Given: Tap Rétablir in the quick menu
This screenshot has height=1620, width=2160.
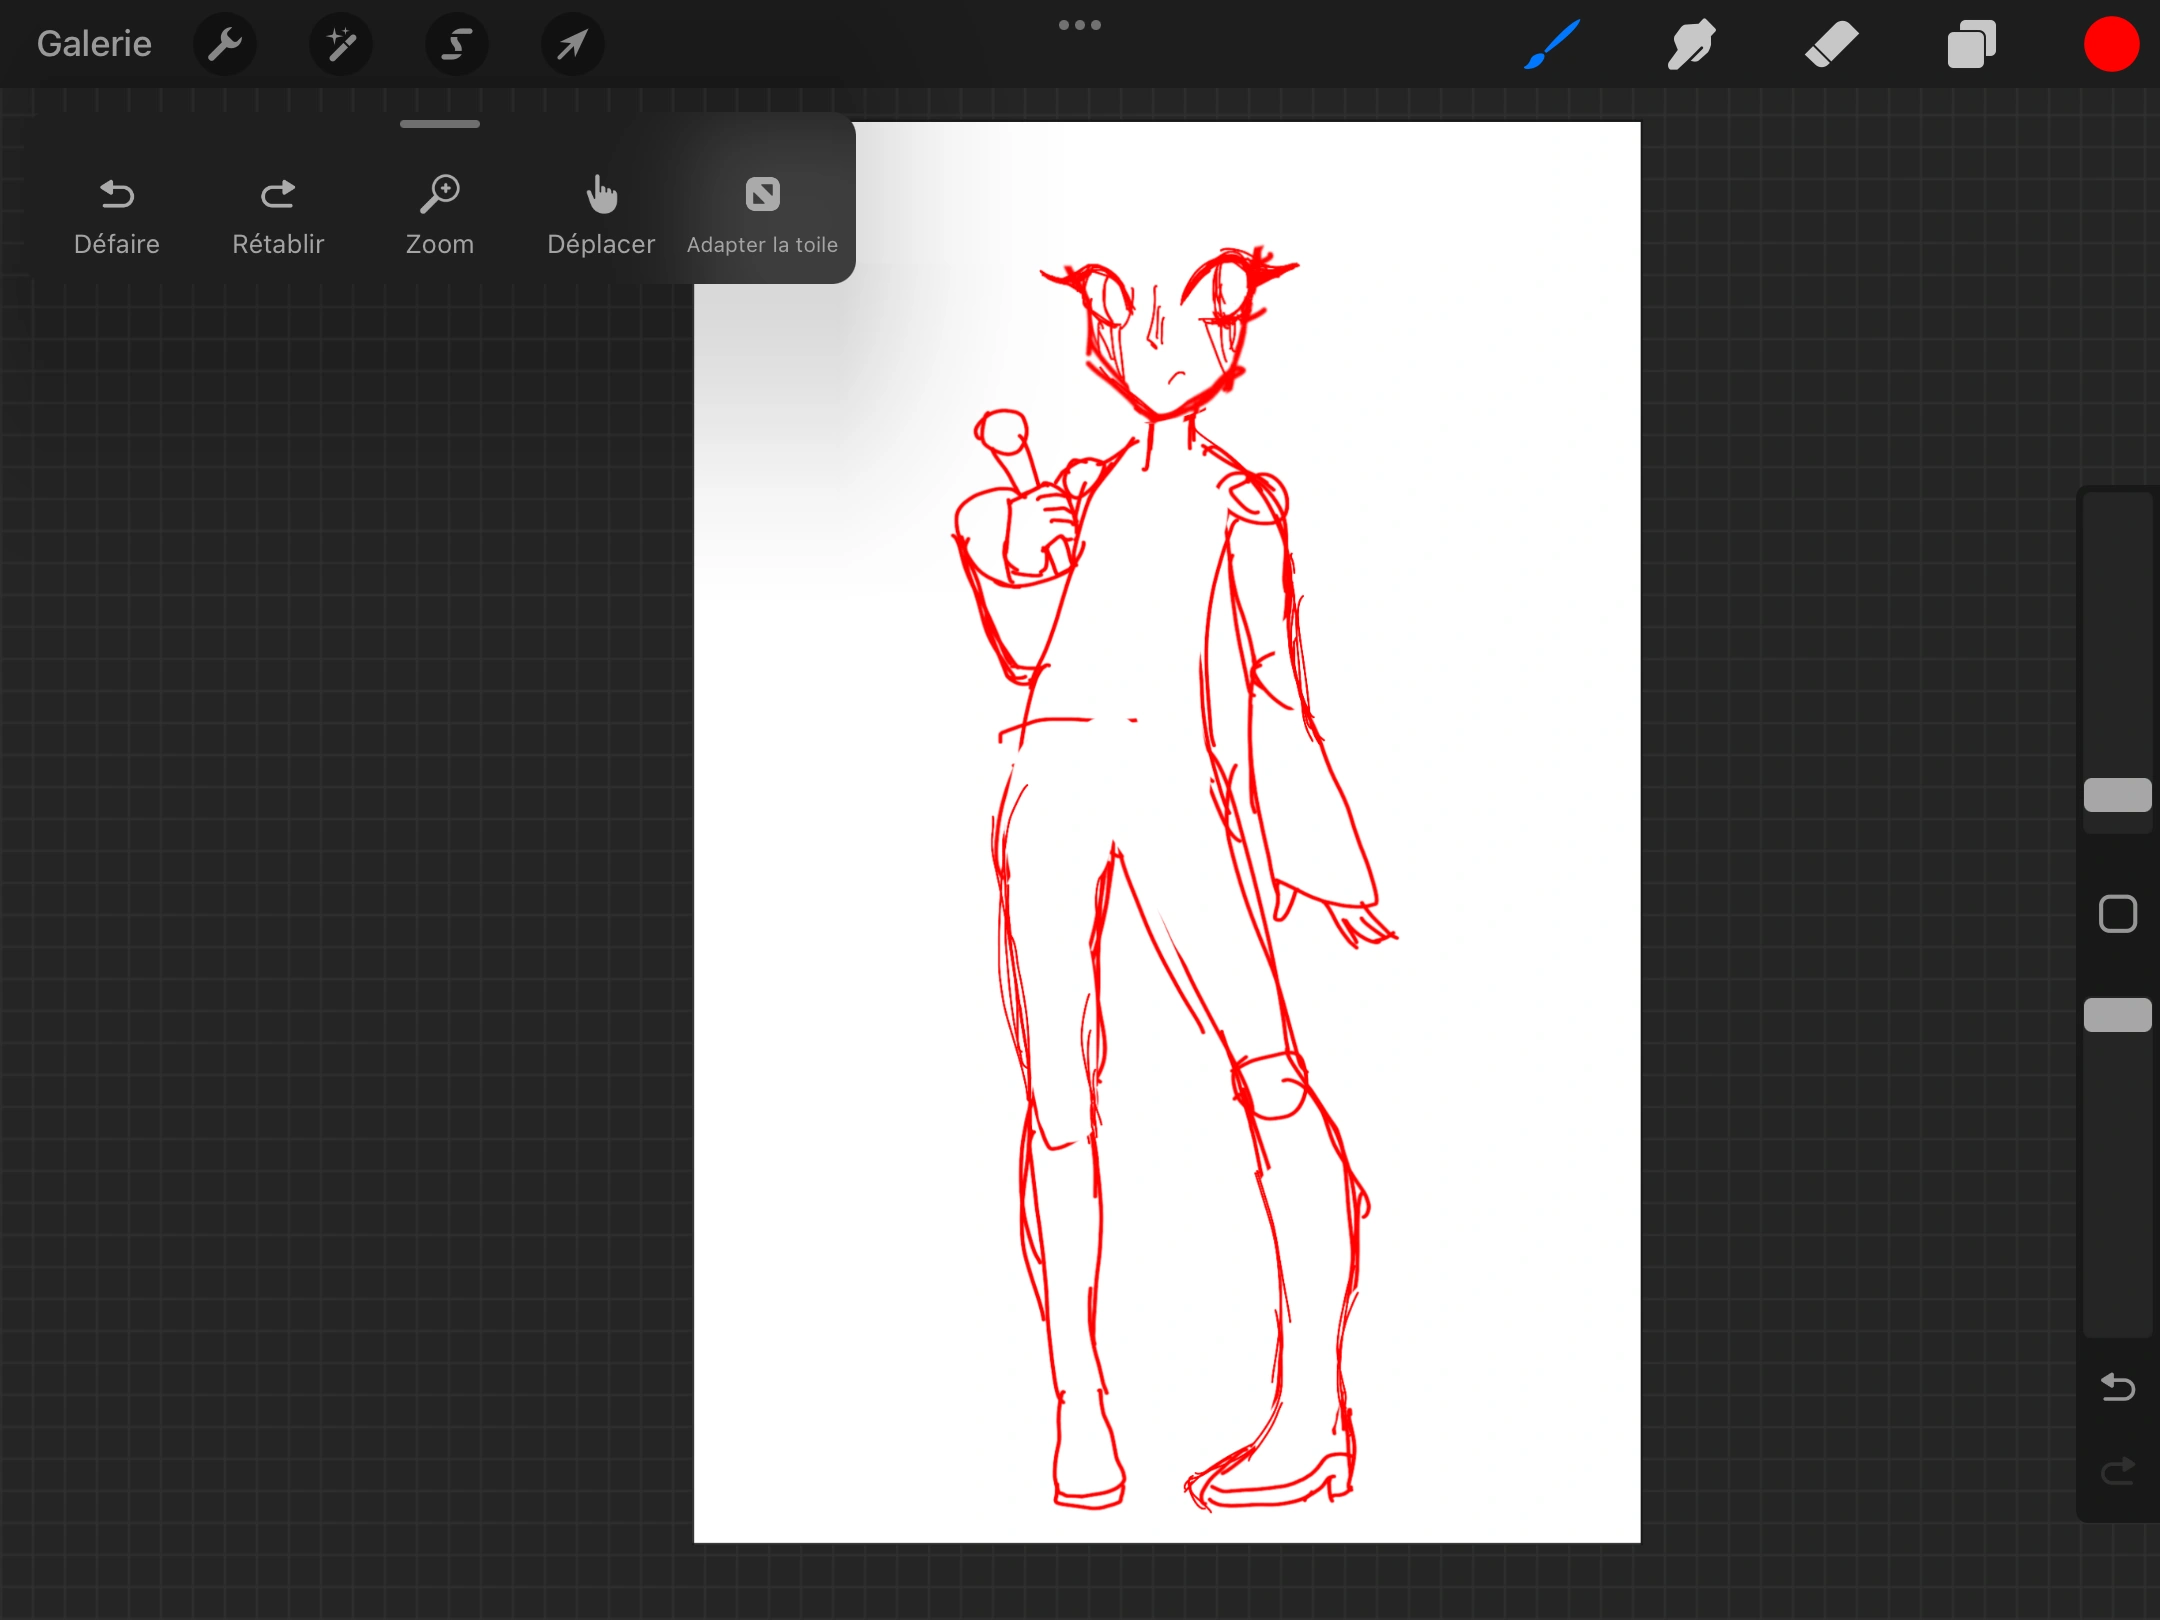Looking at the screenshot, I should (278, 215).
